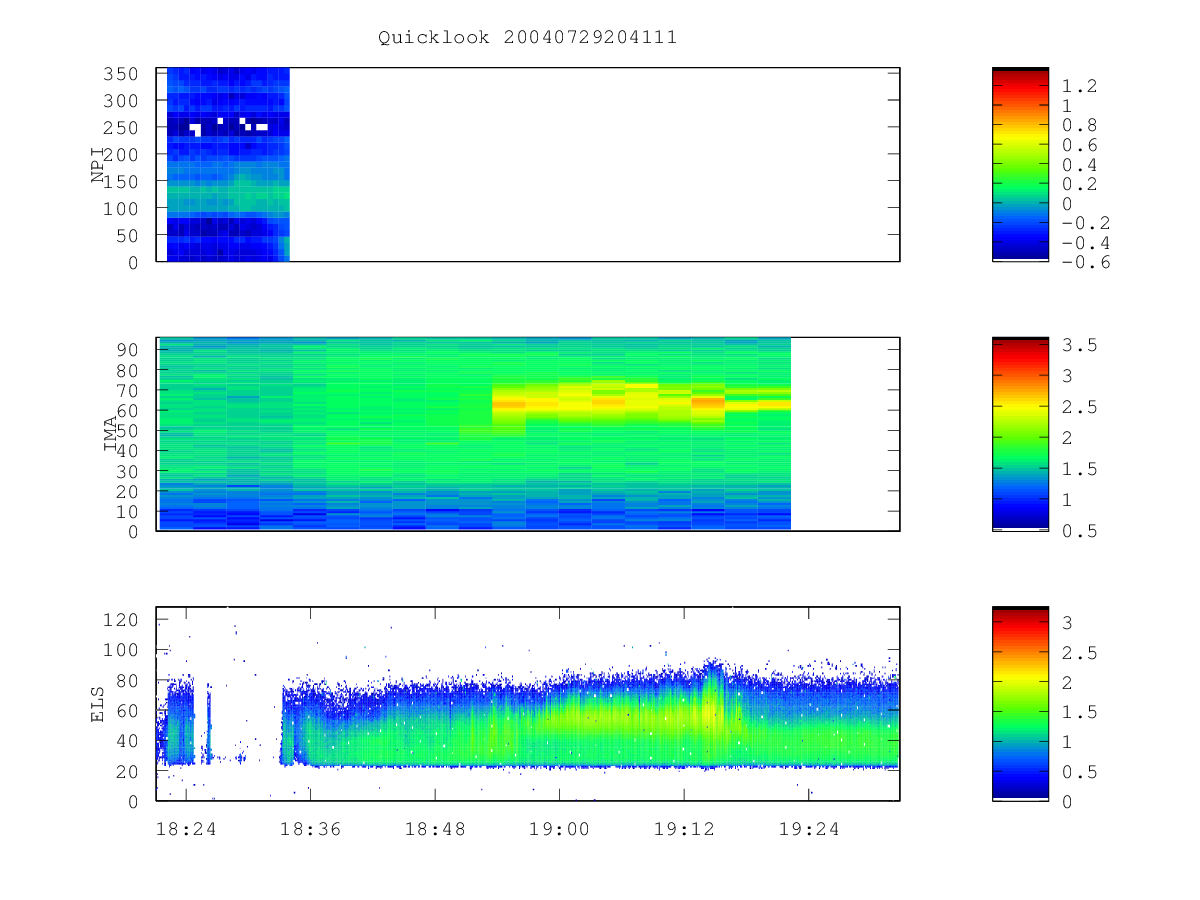Select the NPI axis label
Screen dimensions: 1200x900
[98, 165]
